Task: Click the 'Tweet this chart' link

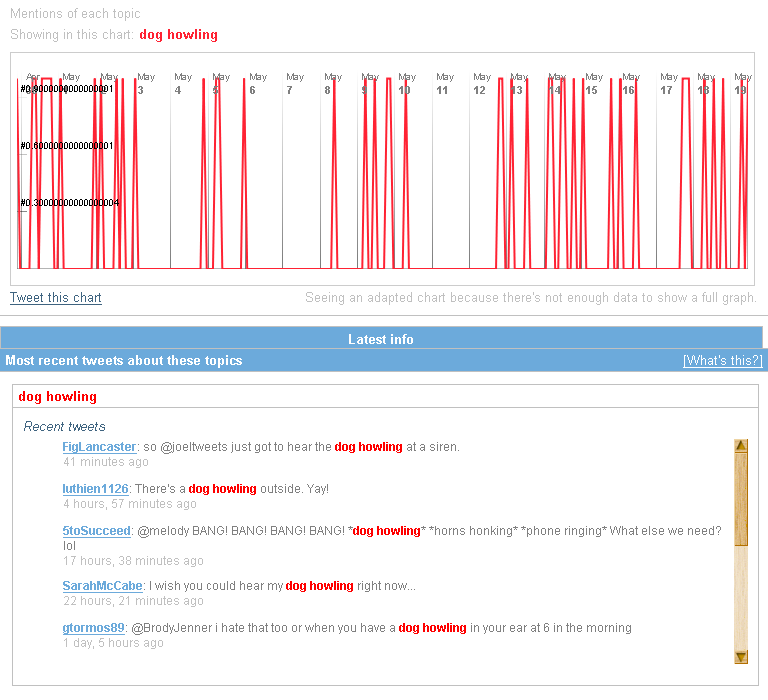Action: pos(56,298)
